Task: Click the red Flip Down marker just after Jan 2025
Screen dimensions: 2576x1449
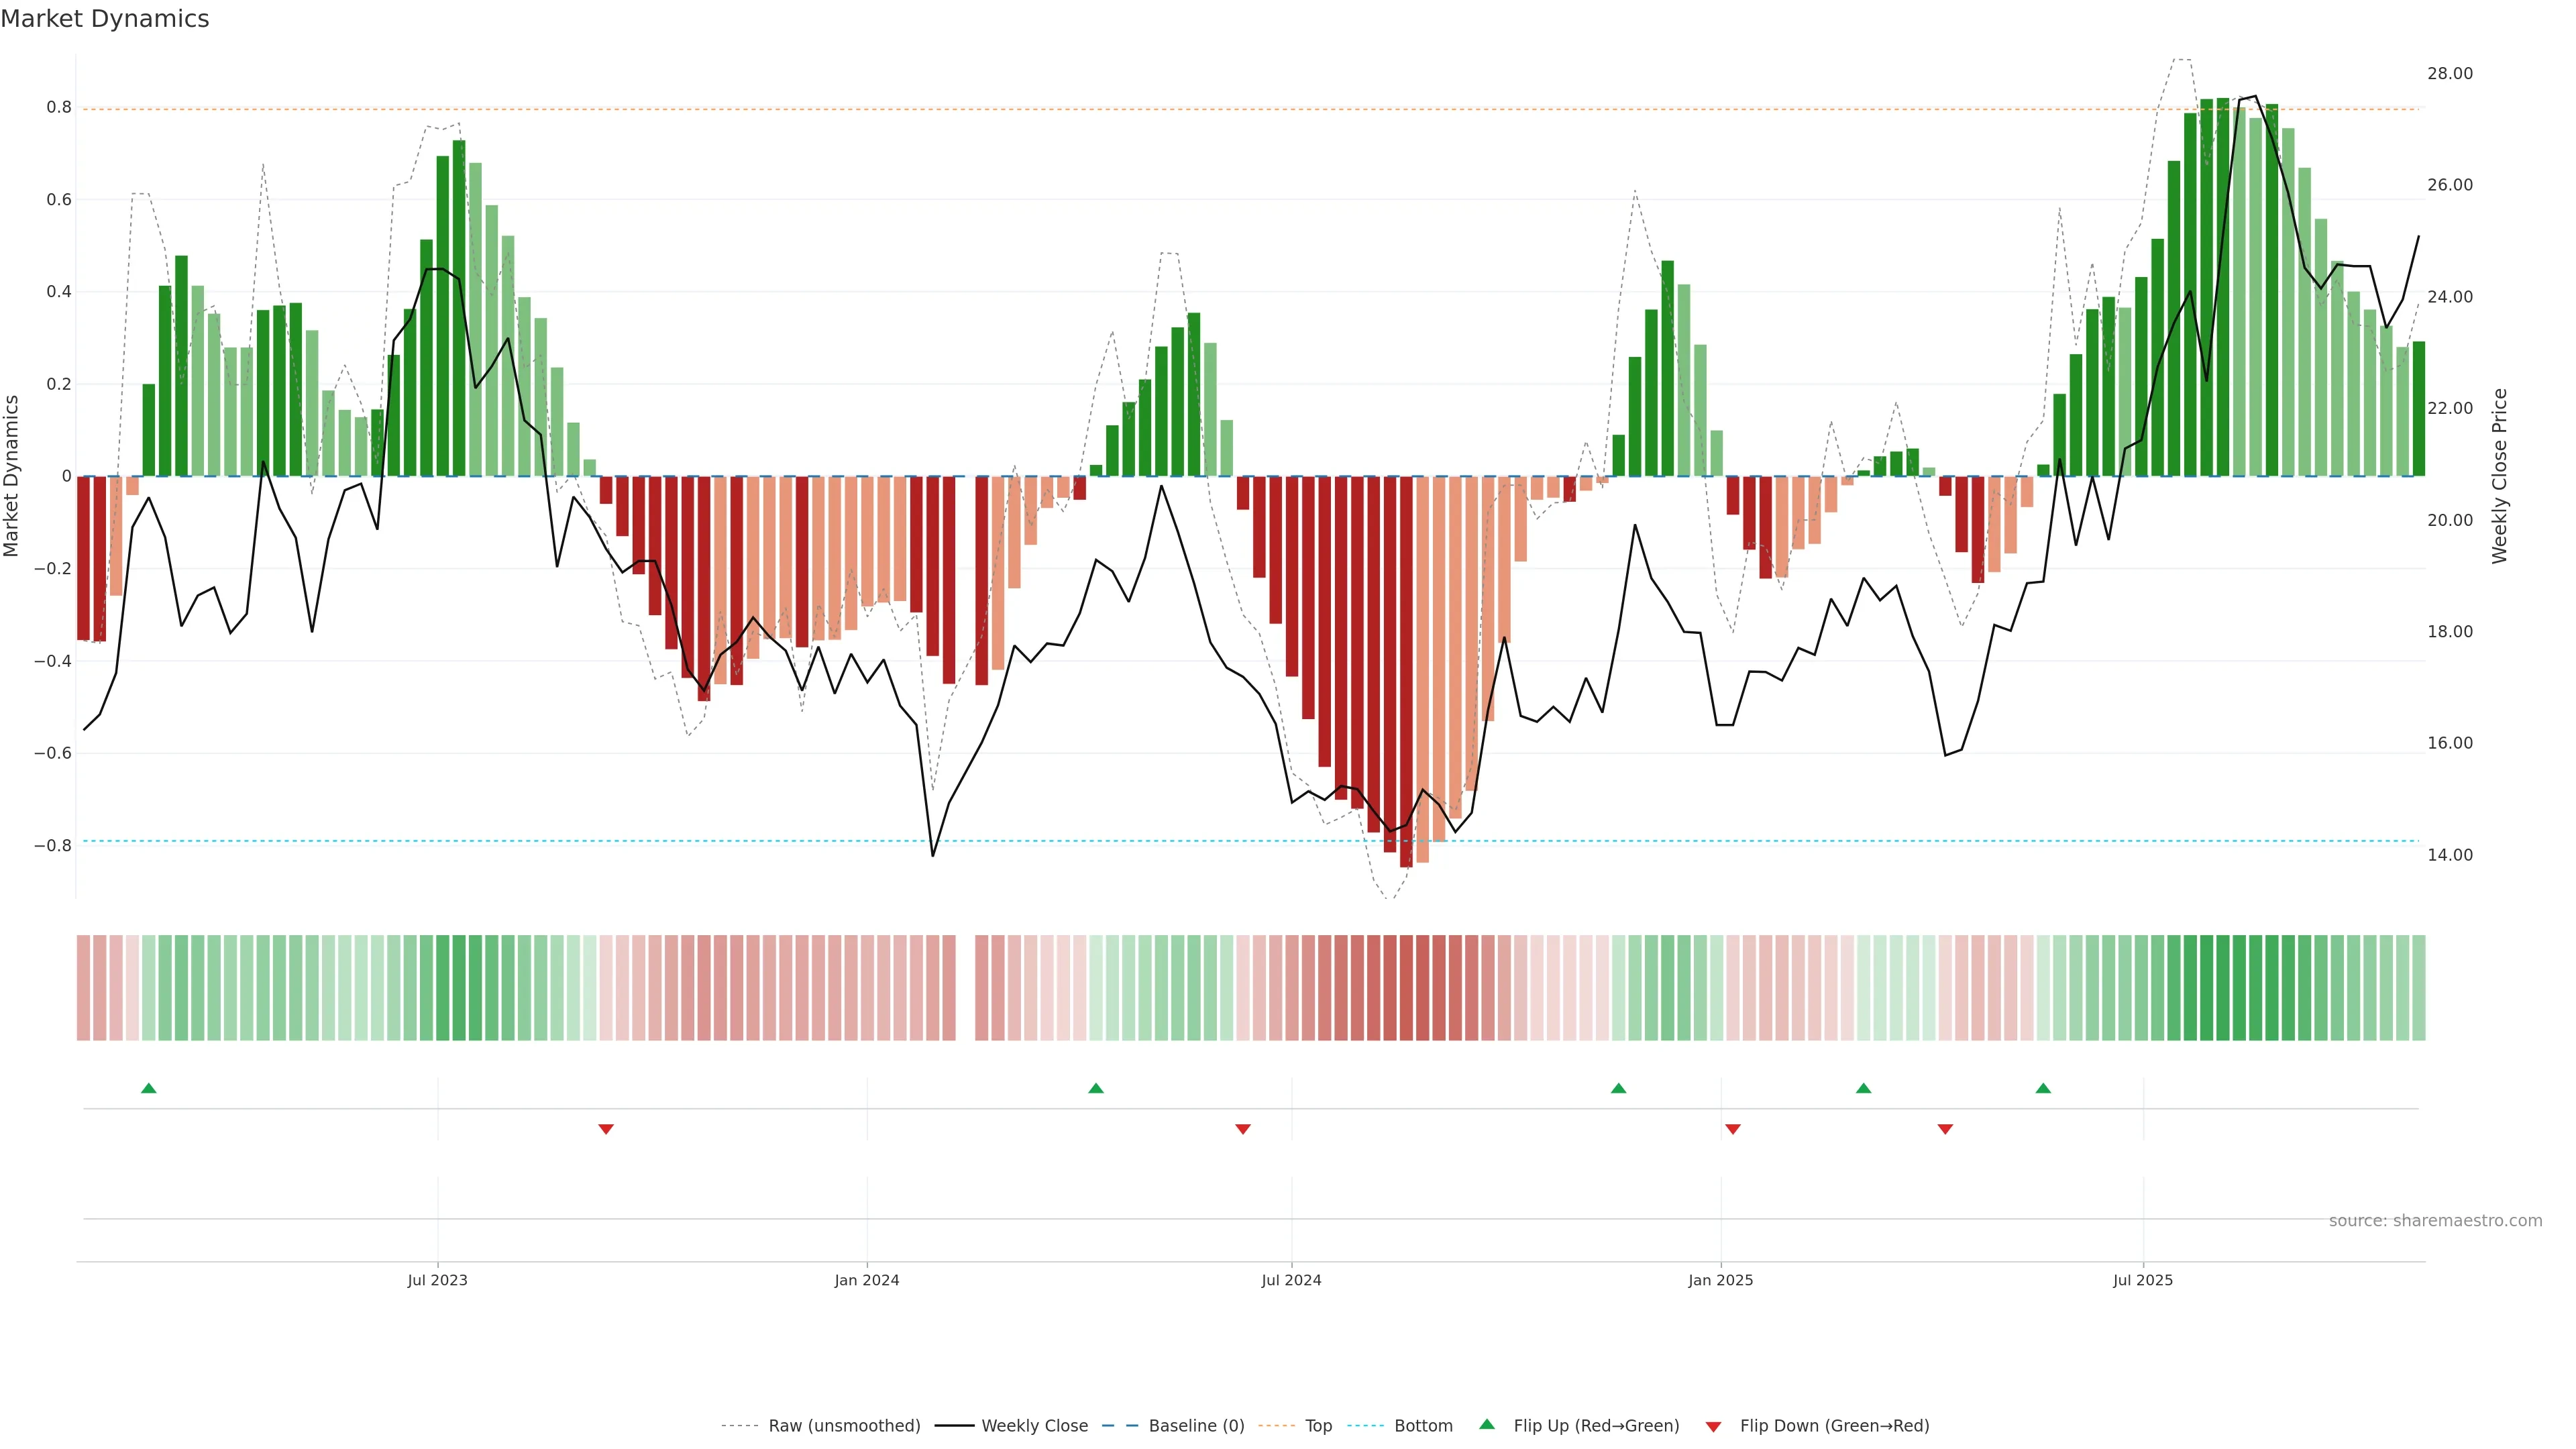Action: tap(1733, 1129)
